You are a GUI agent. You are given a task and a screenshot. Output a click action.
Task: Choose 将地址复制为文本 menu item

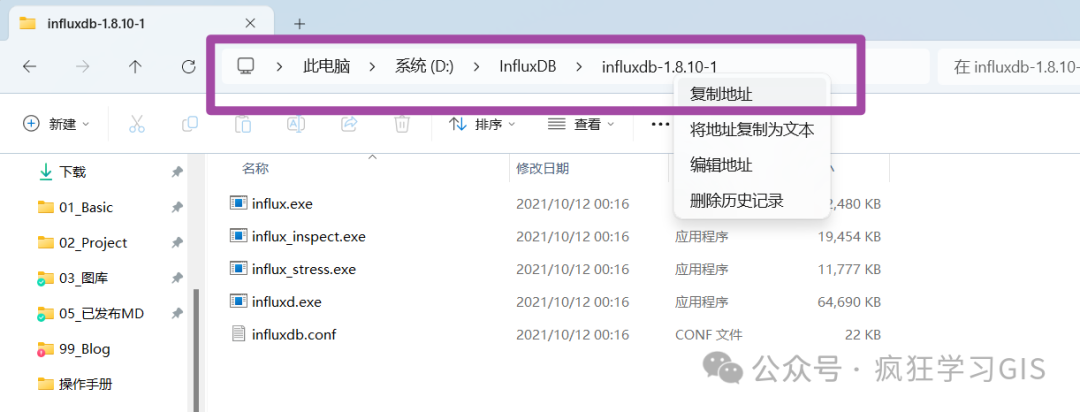click(x=751, y=130)
